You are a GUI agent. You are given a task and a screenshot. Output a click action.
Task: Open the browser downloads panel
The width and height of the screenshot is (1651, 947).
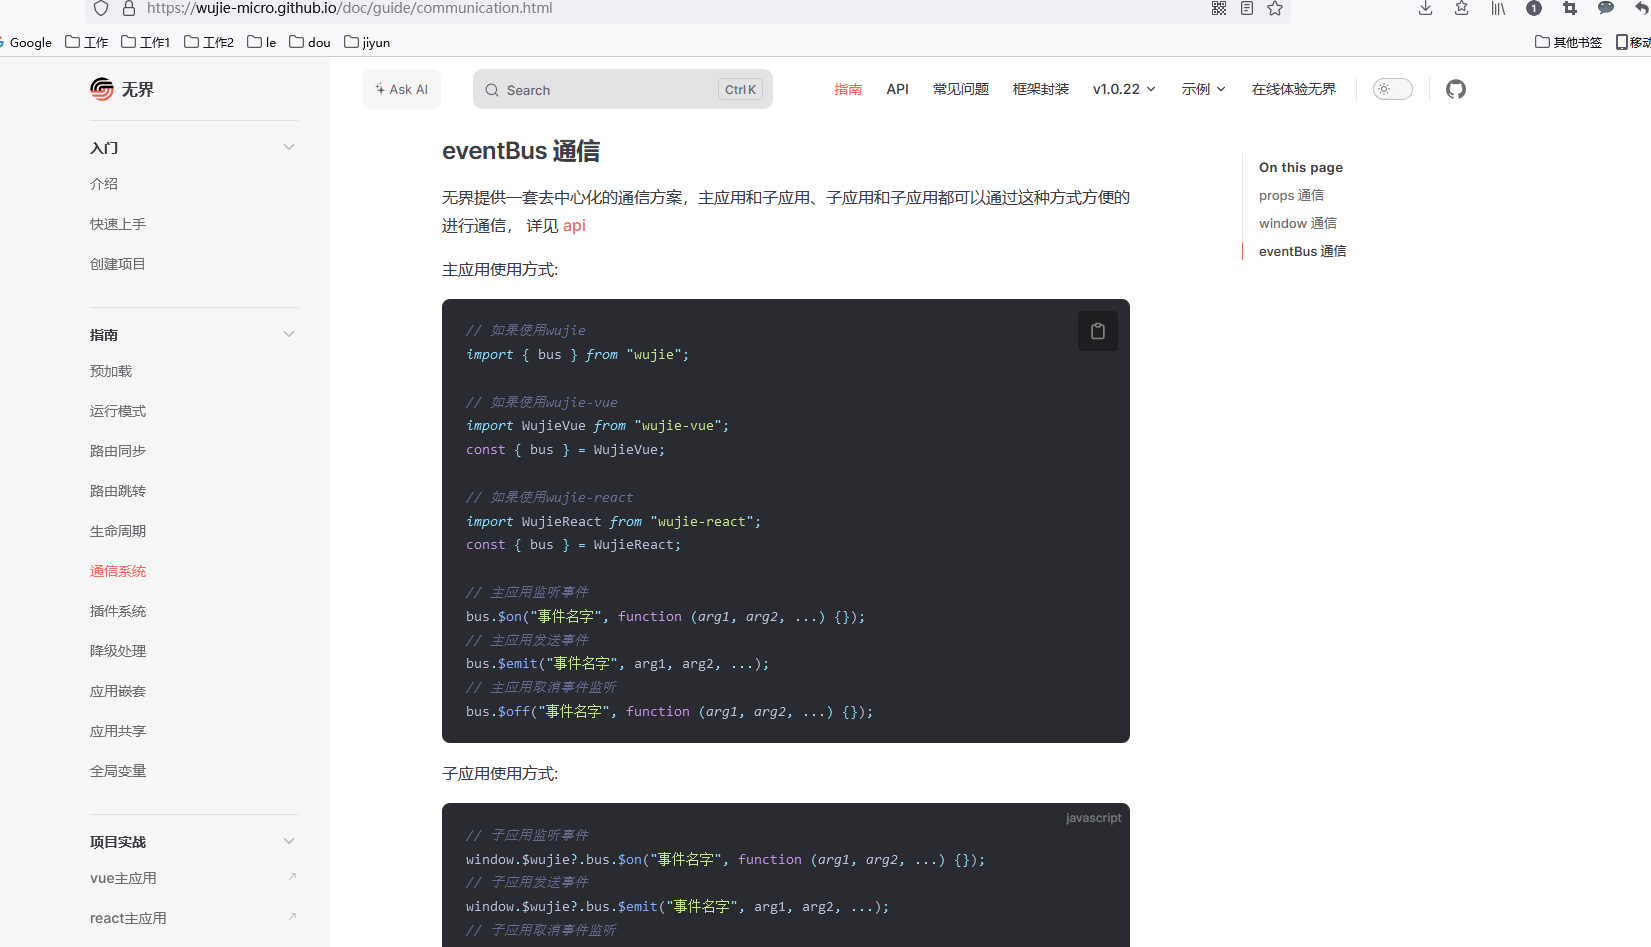coord(1424,8)
